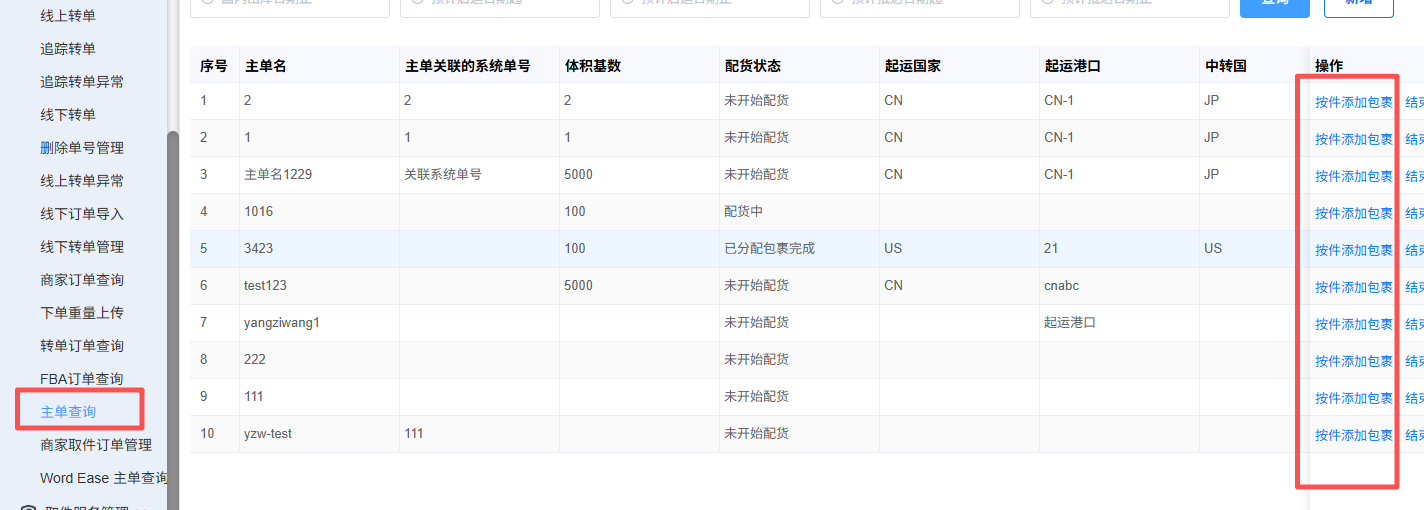Click 按件添加包裹 for row 主单名1229

pos(1353,176)
